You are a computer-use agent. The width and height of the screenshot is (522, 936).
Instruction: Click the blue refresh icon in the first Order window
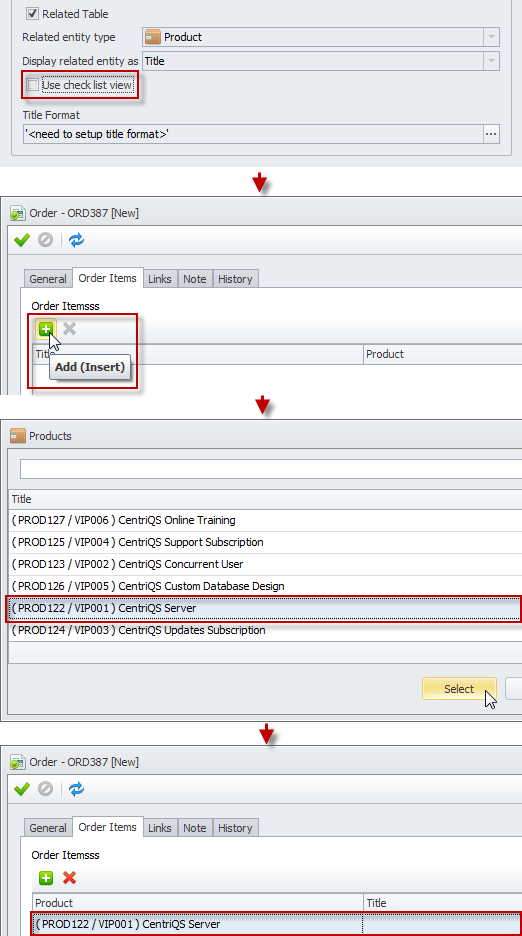tap(76, 240)
